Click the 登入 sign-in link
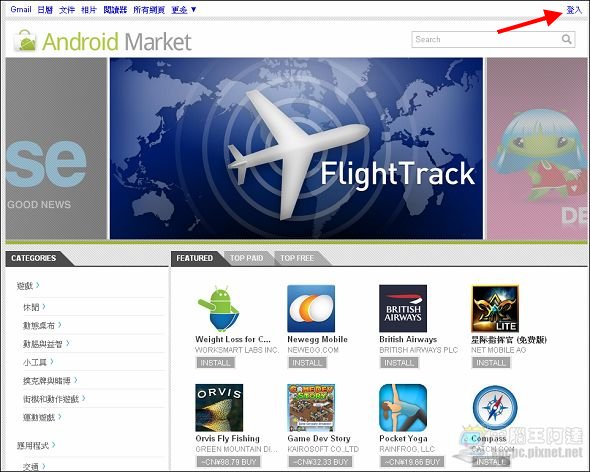This screenshot has width=590, height=472. pyautogui.click(x=574, y=10)
